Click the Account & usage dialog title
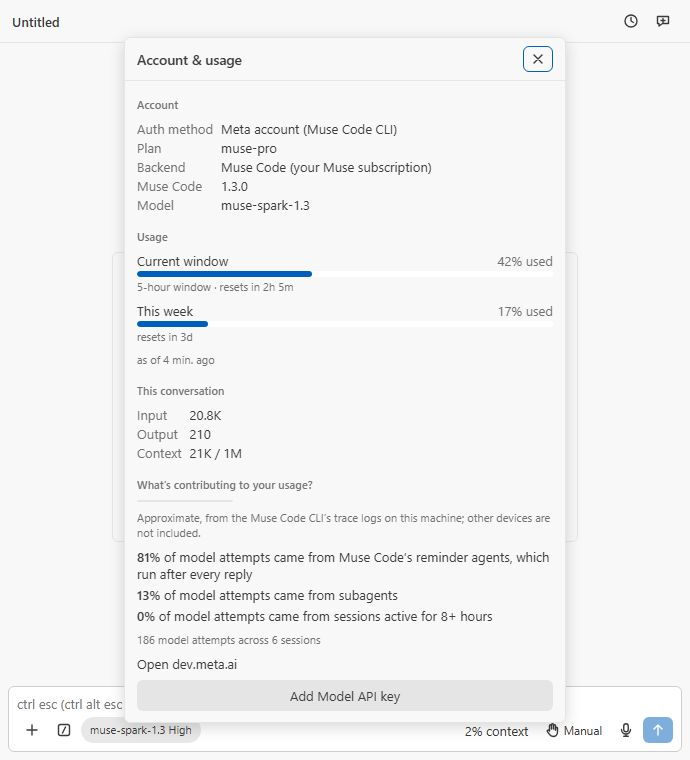The width and height of the screenshot is (690, 760). [189, 61]
